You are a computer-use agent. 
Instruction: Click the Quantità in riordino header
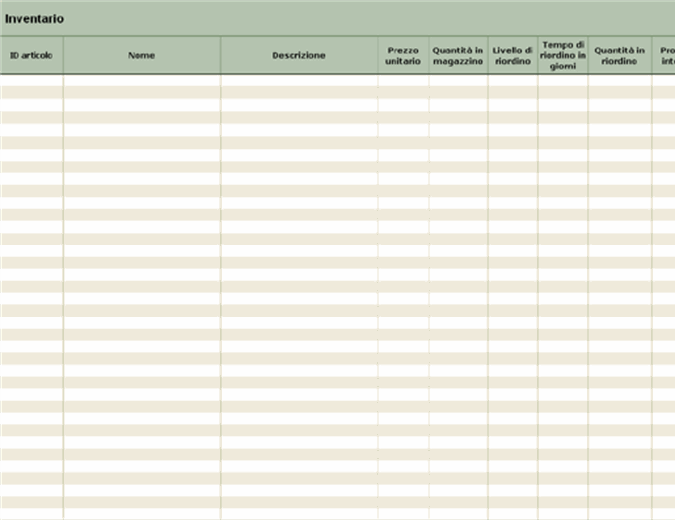coord(620,56)
